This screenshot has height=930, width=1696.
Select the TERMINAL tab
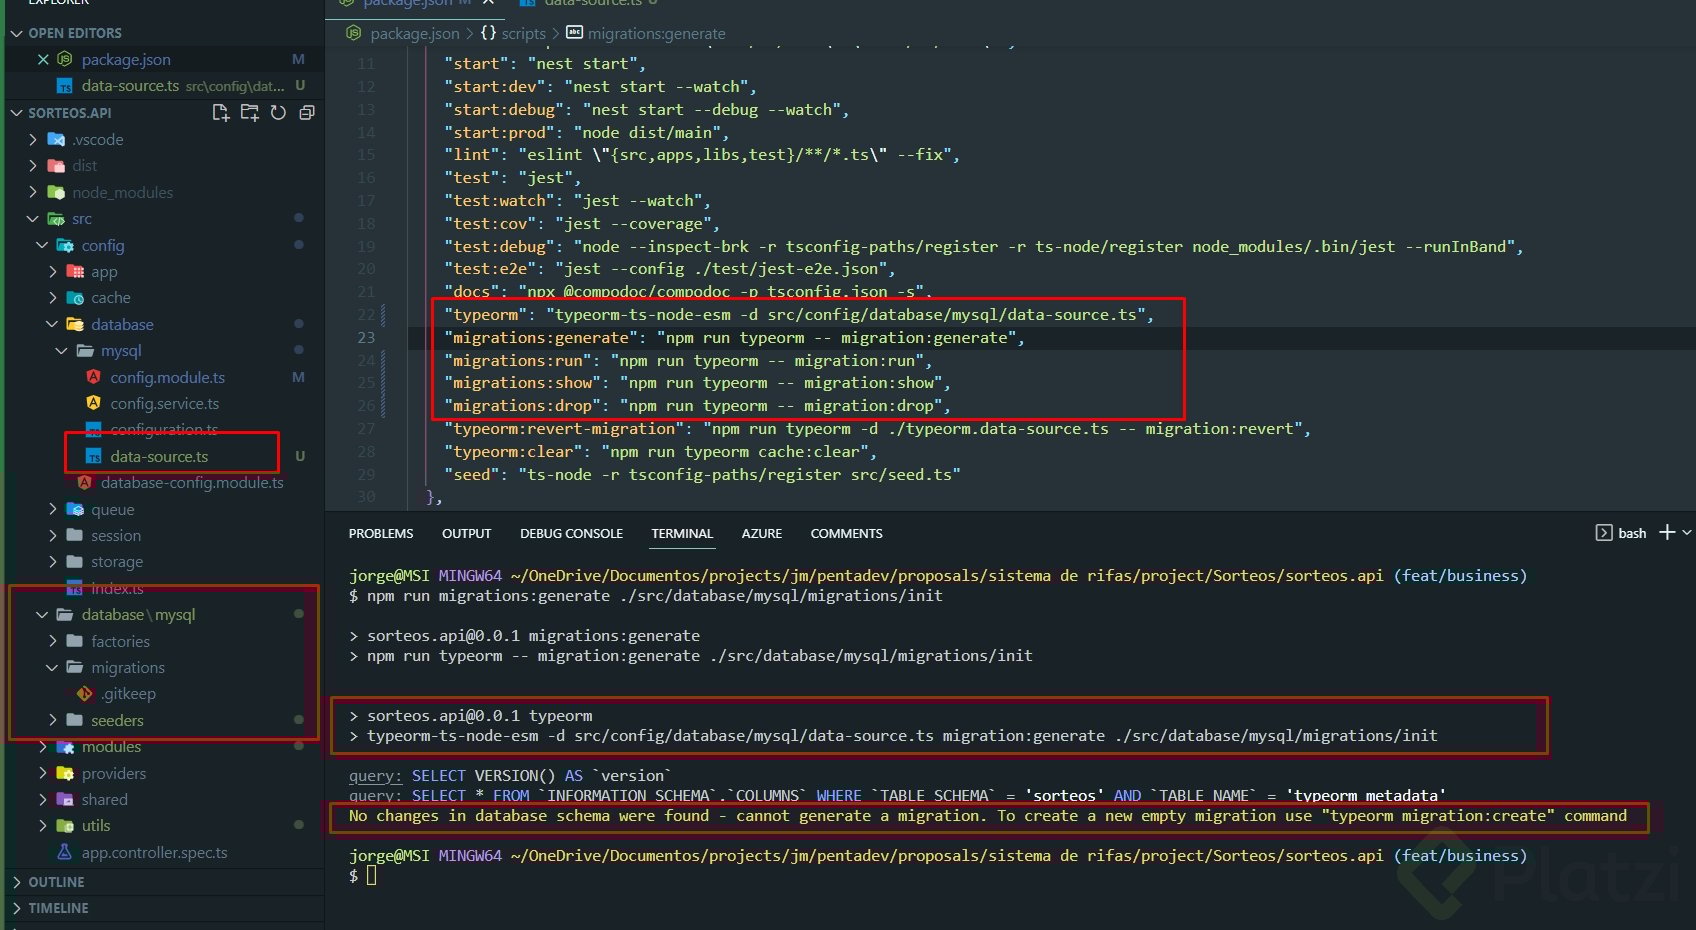tap(682, 533)
